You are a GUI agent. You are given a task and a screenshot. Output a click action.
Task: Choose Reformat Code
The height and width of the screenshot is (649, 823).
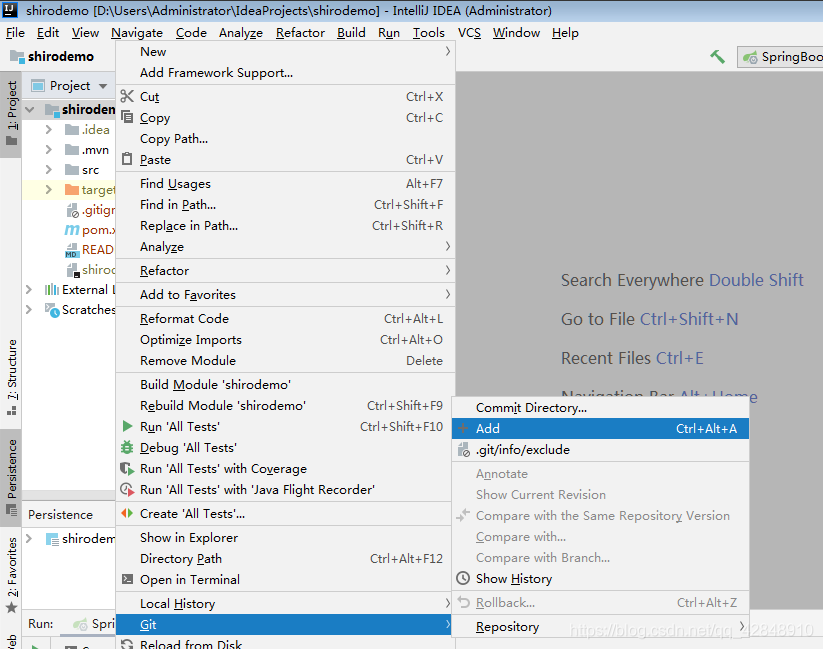coord(285,318)
